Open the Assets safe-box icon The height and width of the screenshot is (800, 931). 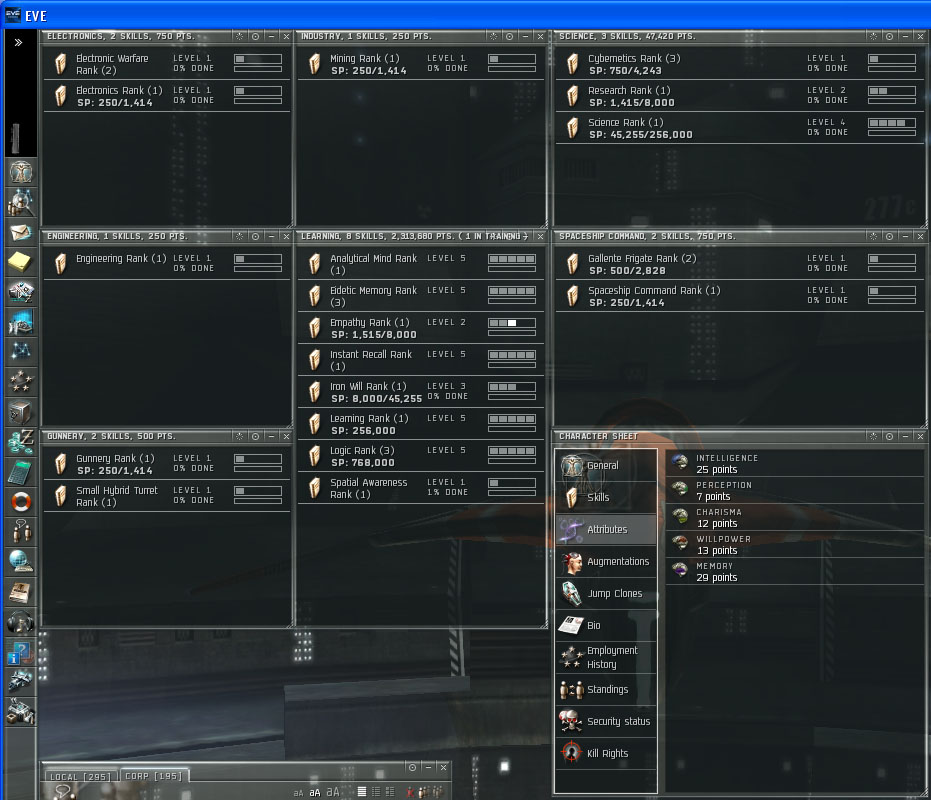(x=21, y=412)
